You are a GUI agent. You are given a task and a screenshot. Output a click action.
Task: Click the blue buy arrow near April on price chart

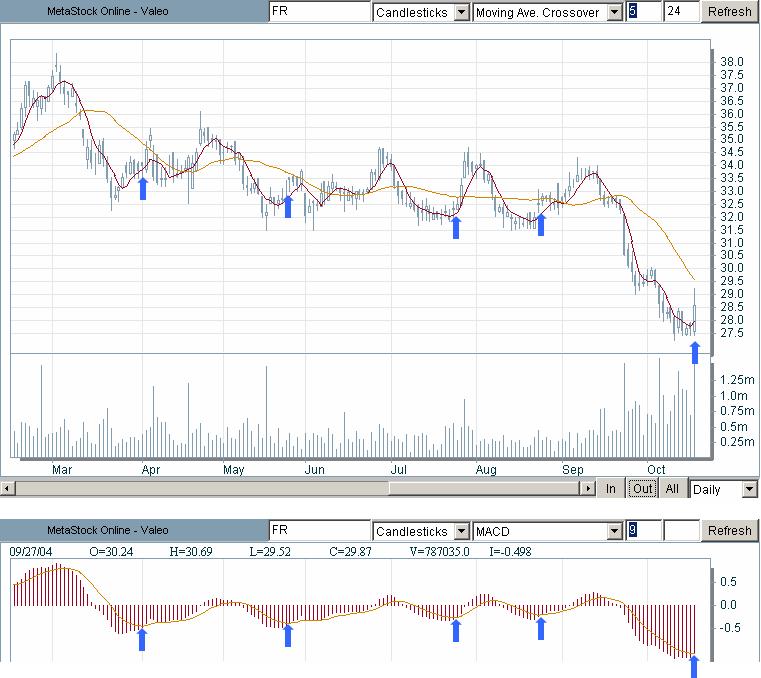(x=143, y=188)
